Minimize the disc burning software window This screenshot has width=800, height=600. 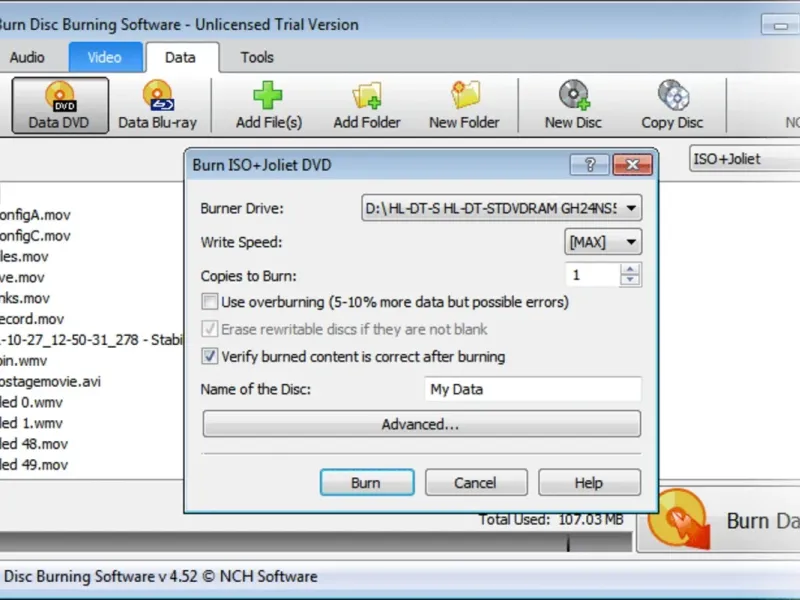780,25
